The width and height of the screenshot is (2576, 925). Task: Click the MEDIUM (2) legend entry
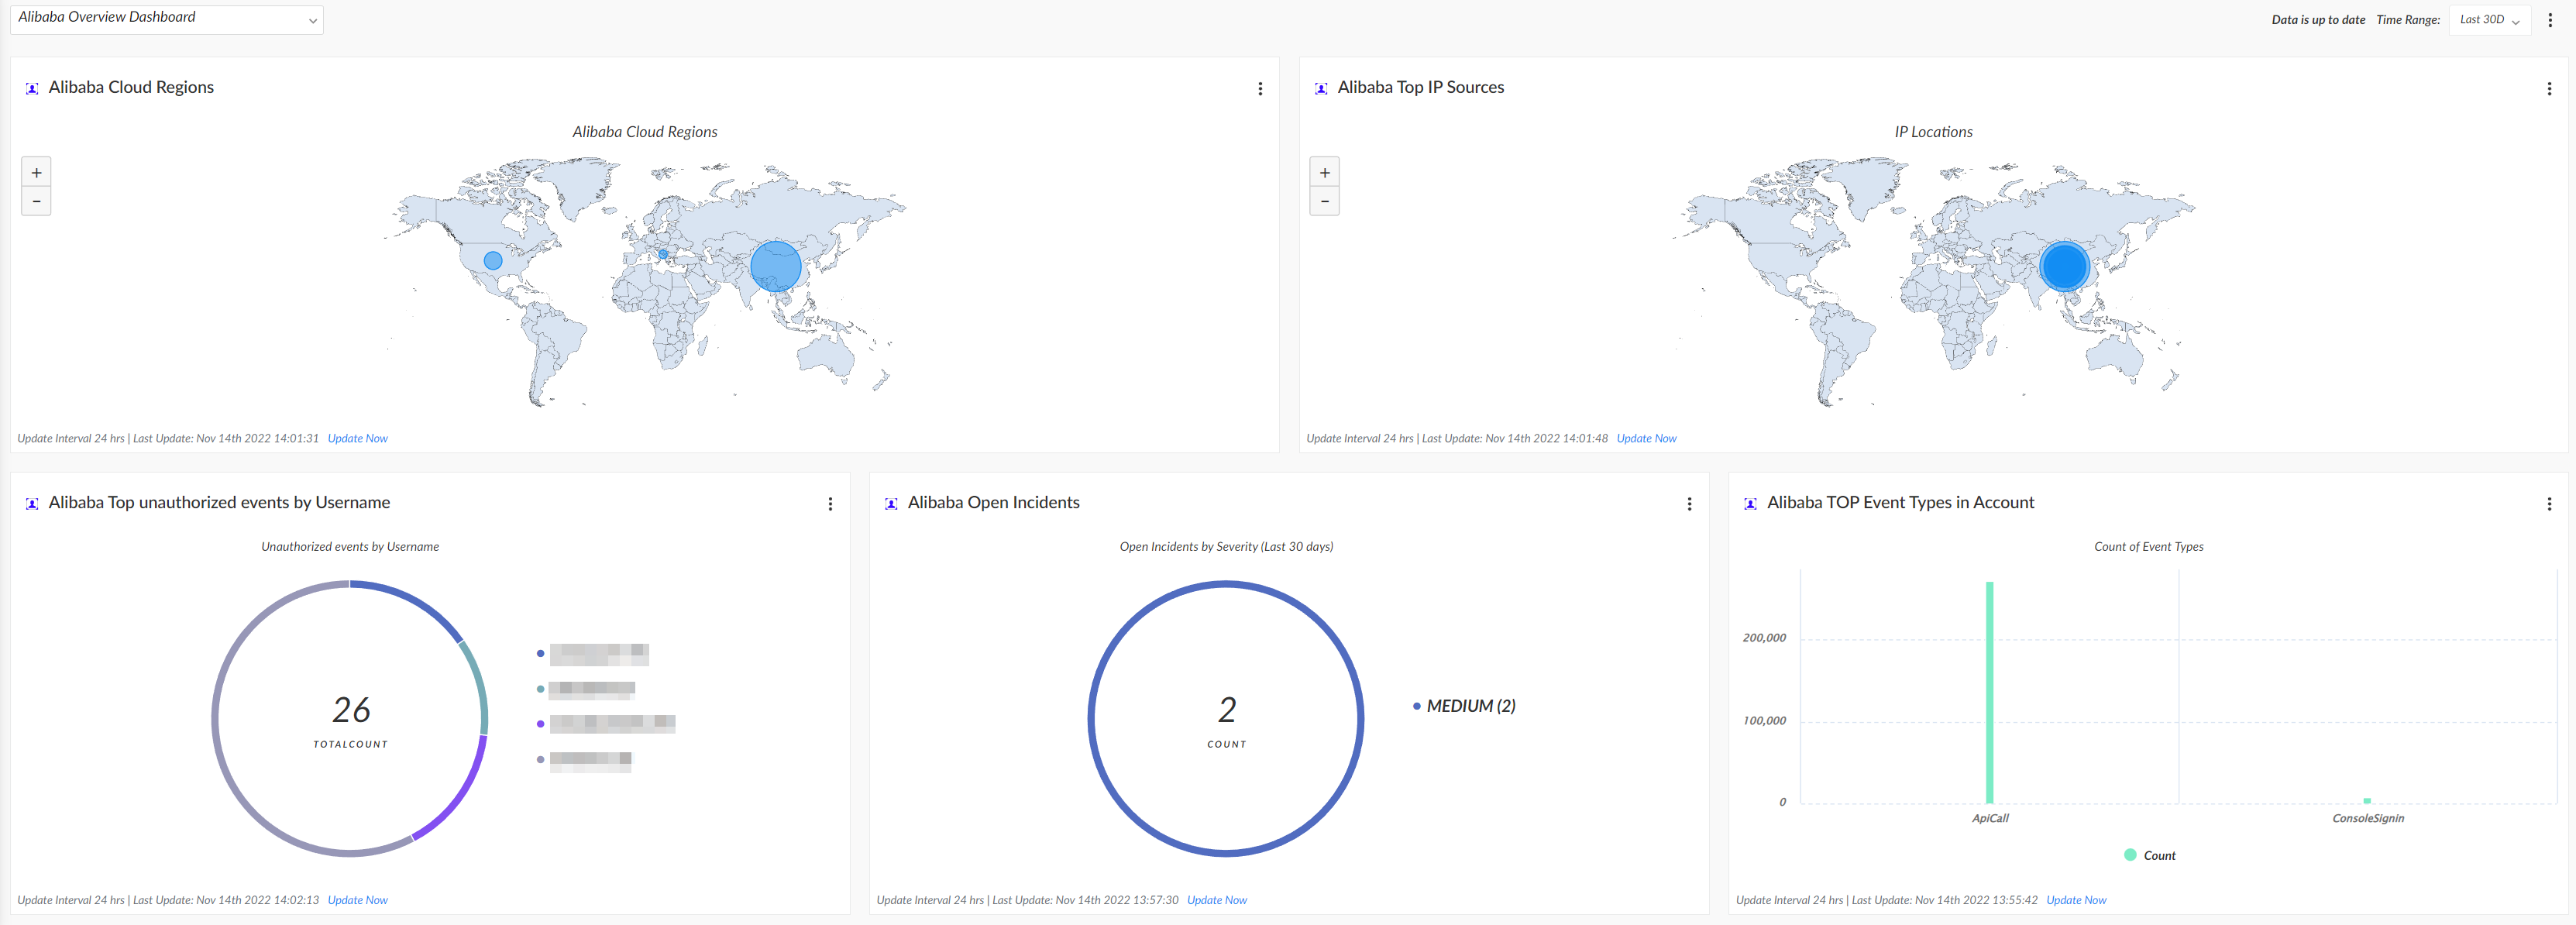point(1464,706)
